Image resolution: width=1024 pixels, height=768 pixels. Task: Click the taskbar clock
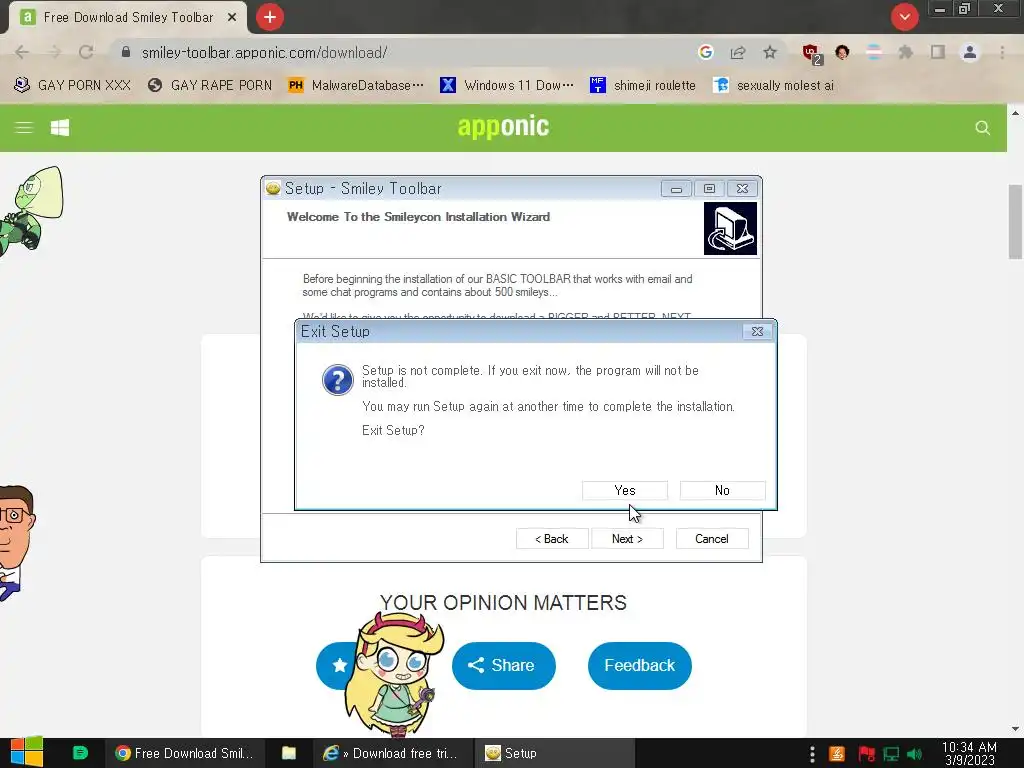tap(970, 754)
